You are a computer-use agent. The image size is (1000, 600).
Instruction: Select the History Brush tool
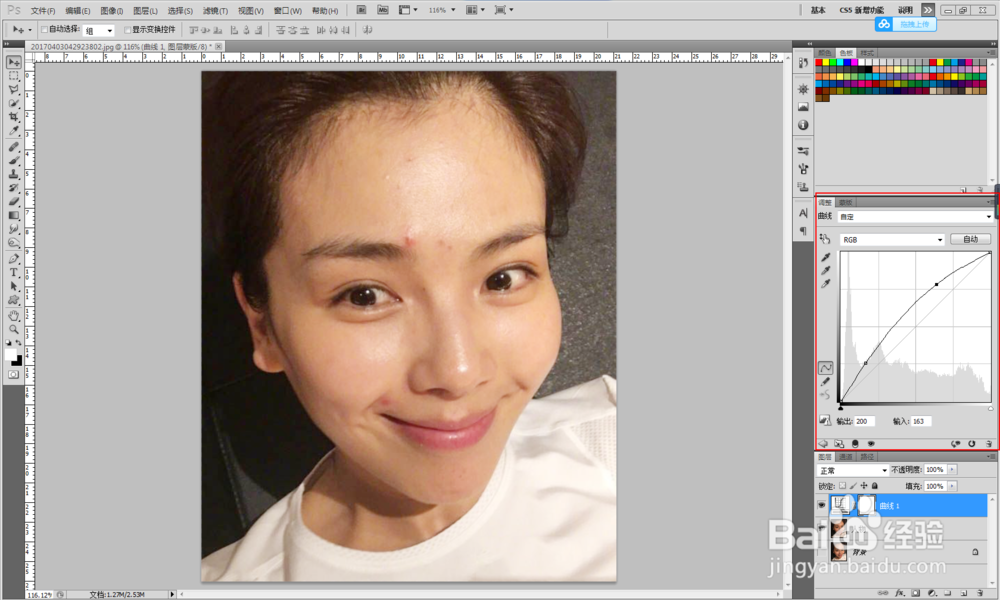pyautogui.click(x=13, y=187)
